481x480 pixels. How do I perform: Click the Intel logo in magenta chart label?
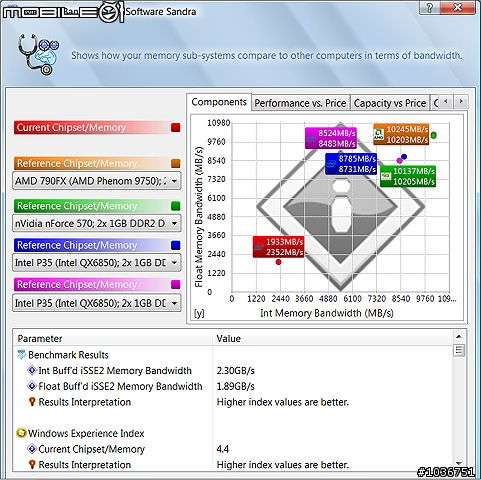(311, 138)
